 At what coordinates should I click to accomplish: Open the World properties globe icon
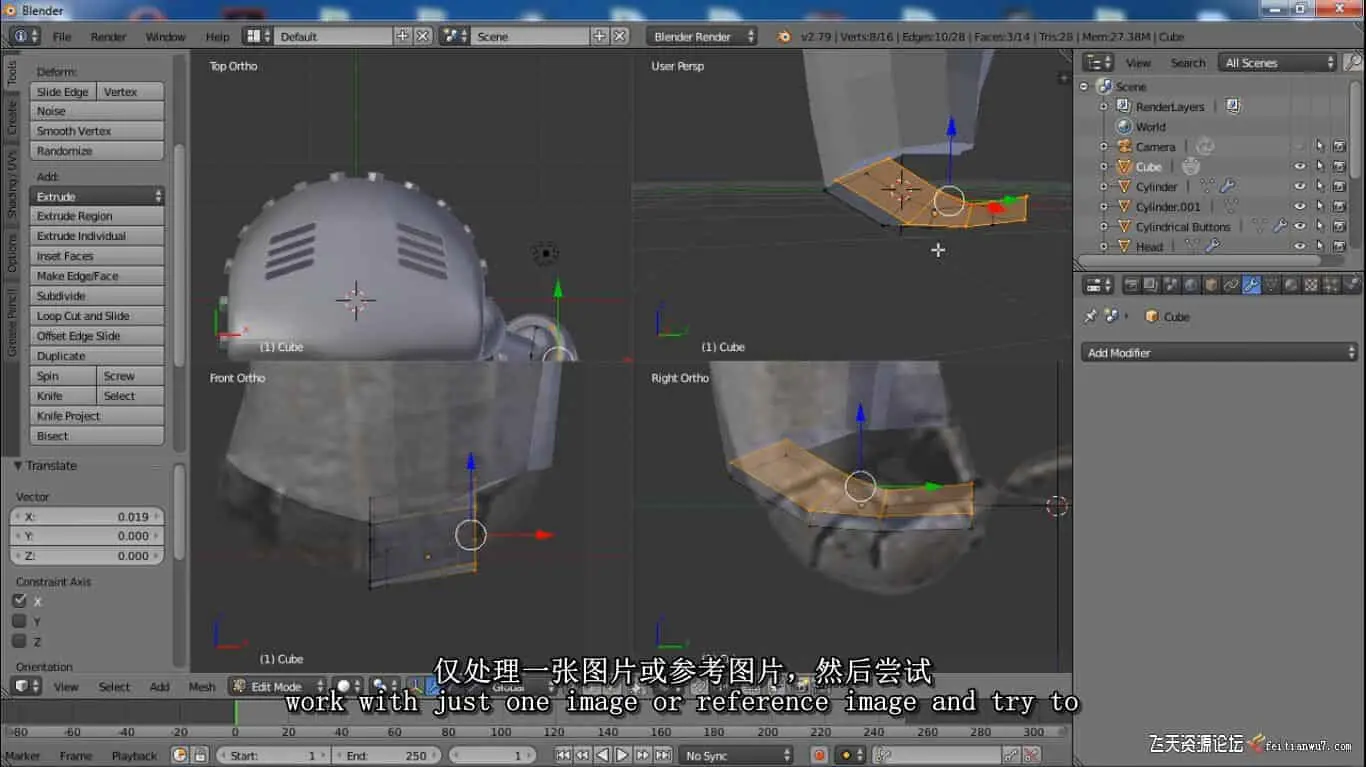pos(1191,285)
